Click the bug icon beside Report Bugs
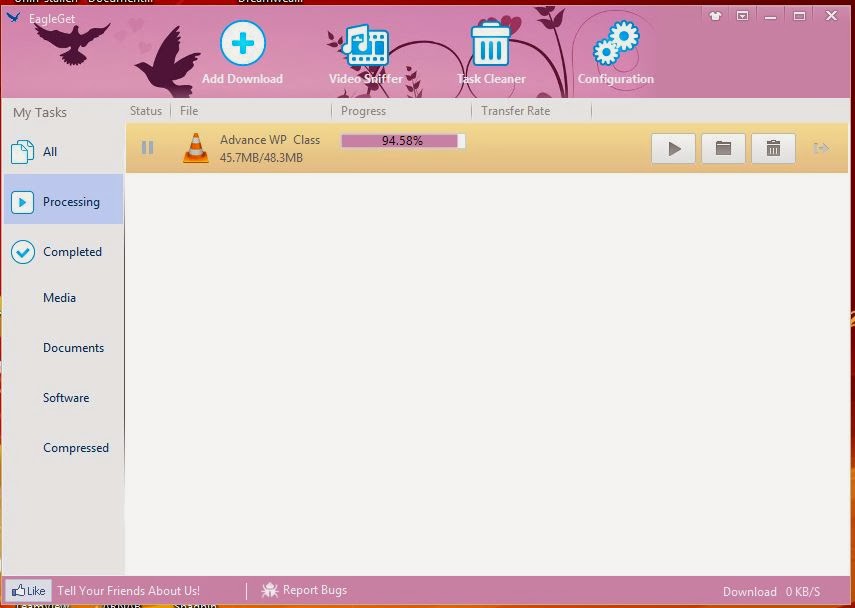 270,590
